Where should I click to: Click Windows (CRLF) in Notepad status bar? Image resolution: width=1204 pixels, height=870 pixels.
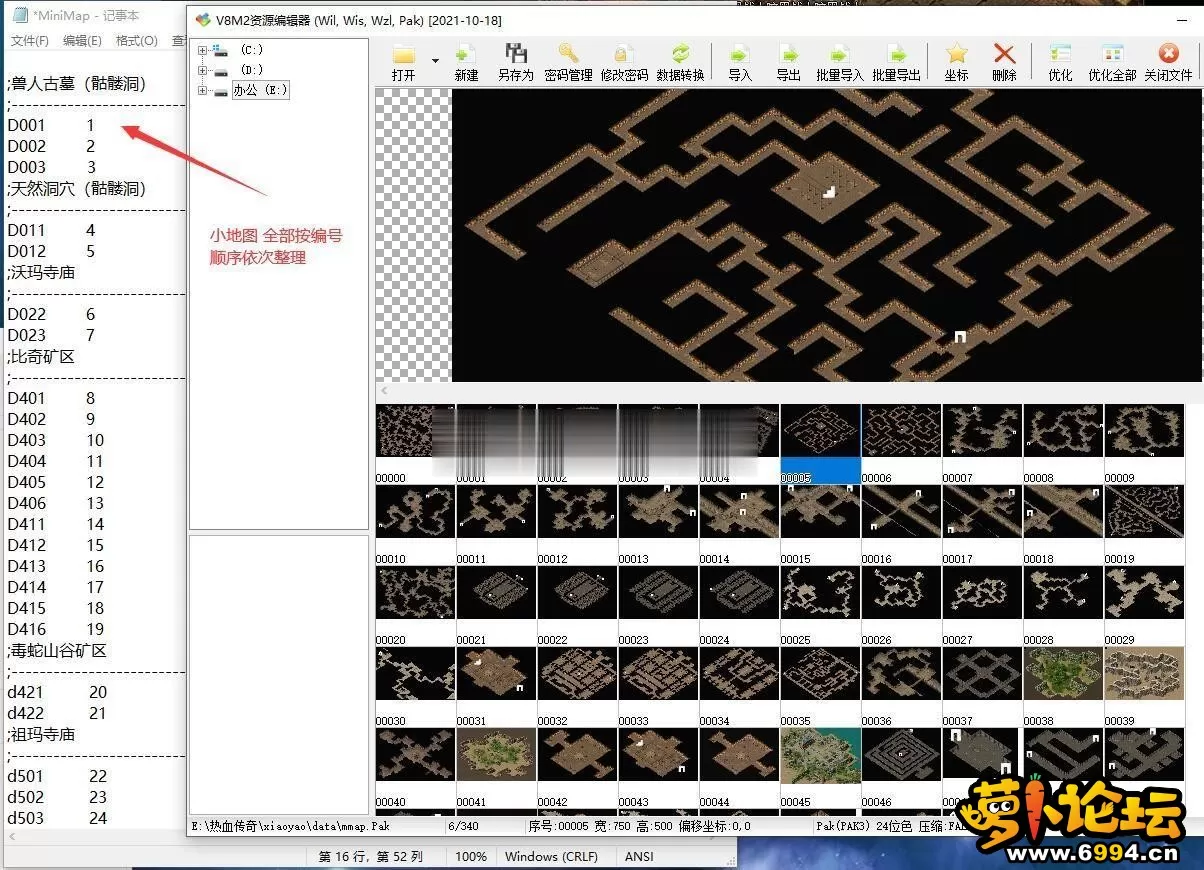pyautogui.click(x=551, y=856)
